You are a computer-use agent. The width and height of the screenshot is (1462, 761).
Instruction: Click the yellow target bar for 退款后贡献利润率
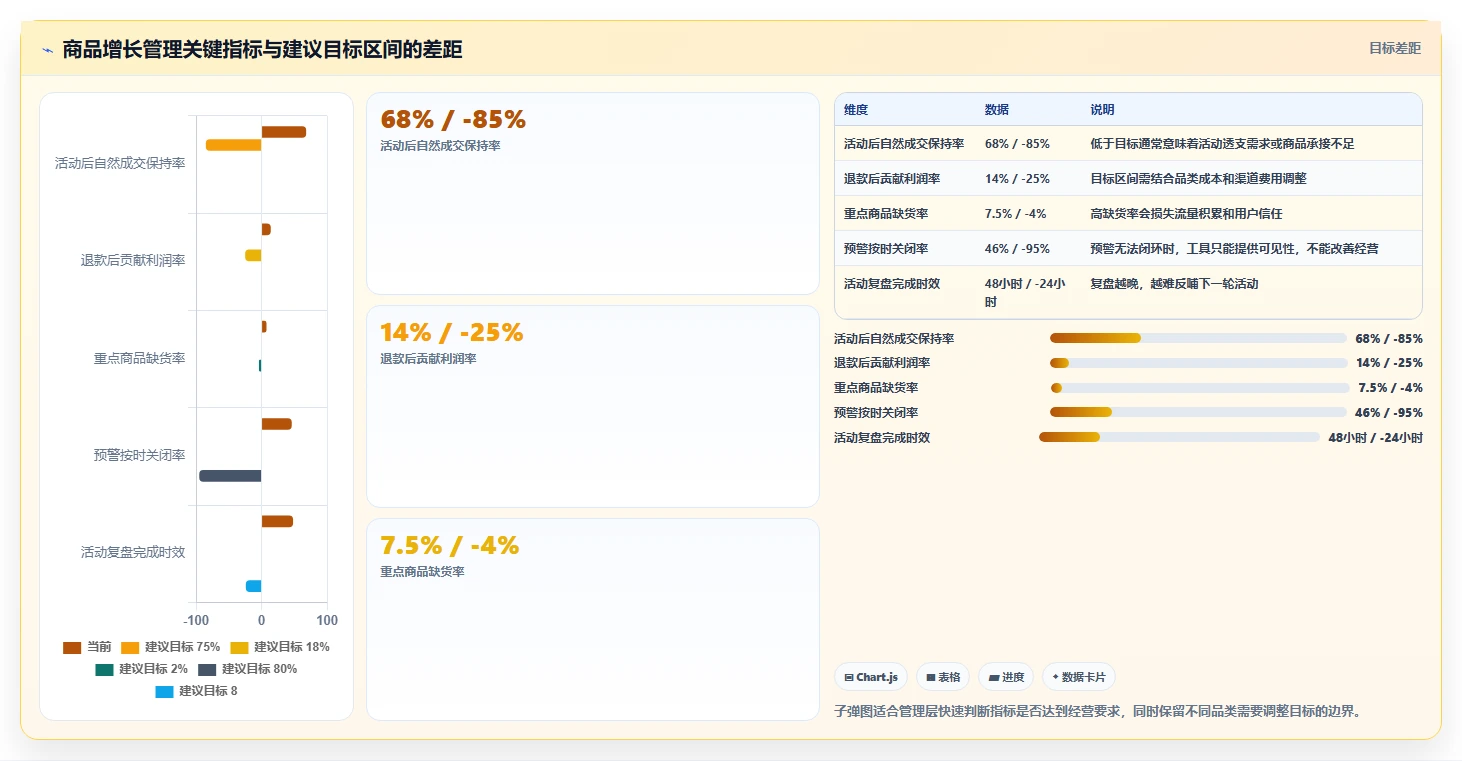click(254, 255)
